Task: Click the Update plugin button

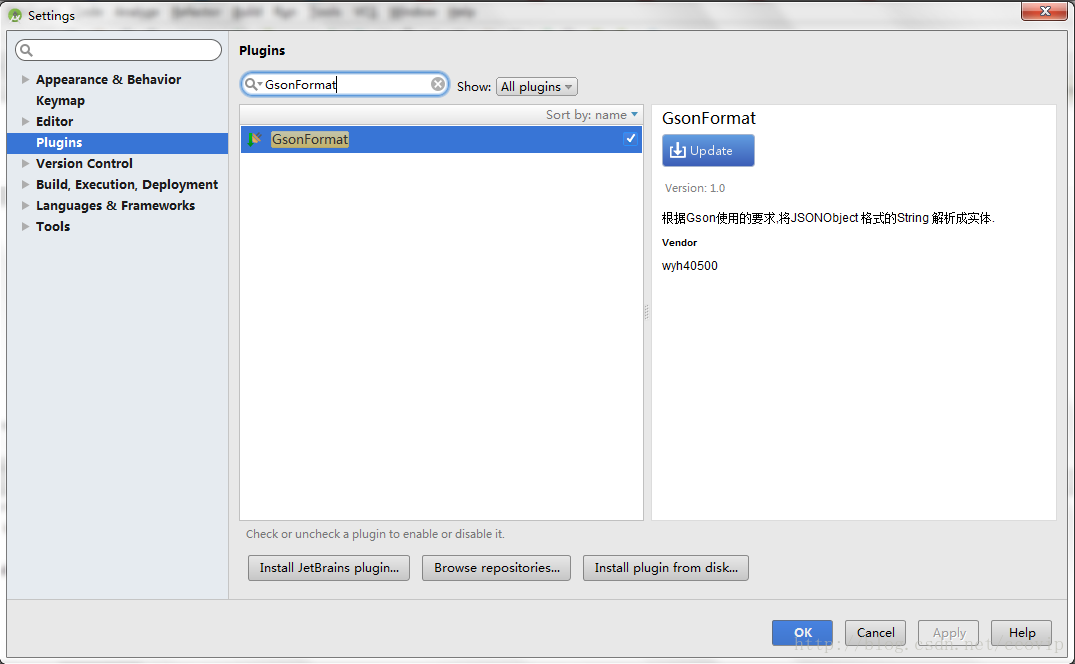Action: [708, 150]
